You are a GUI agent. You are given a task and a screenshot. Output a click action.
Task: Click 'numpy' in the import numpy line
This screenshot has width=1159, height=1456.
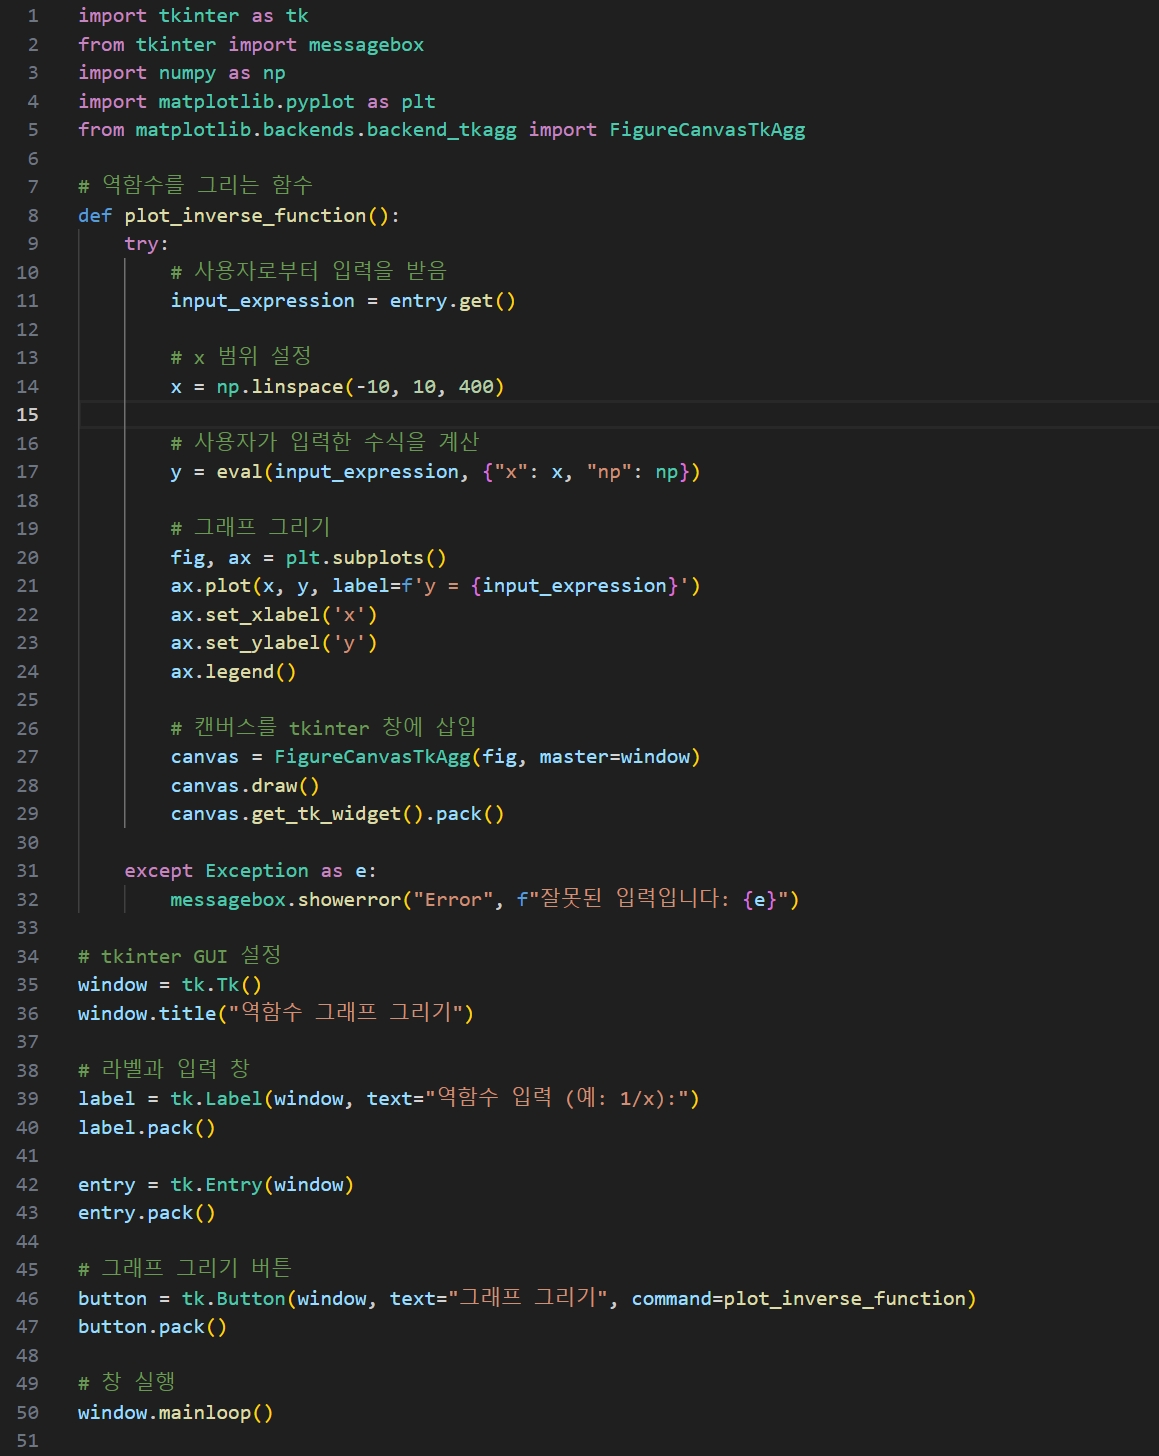pos(187,73)
